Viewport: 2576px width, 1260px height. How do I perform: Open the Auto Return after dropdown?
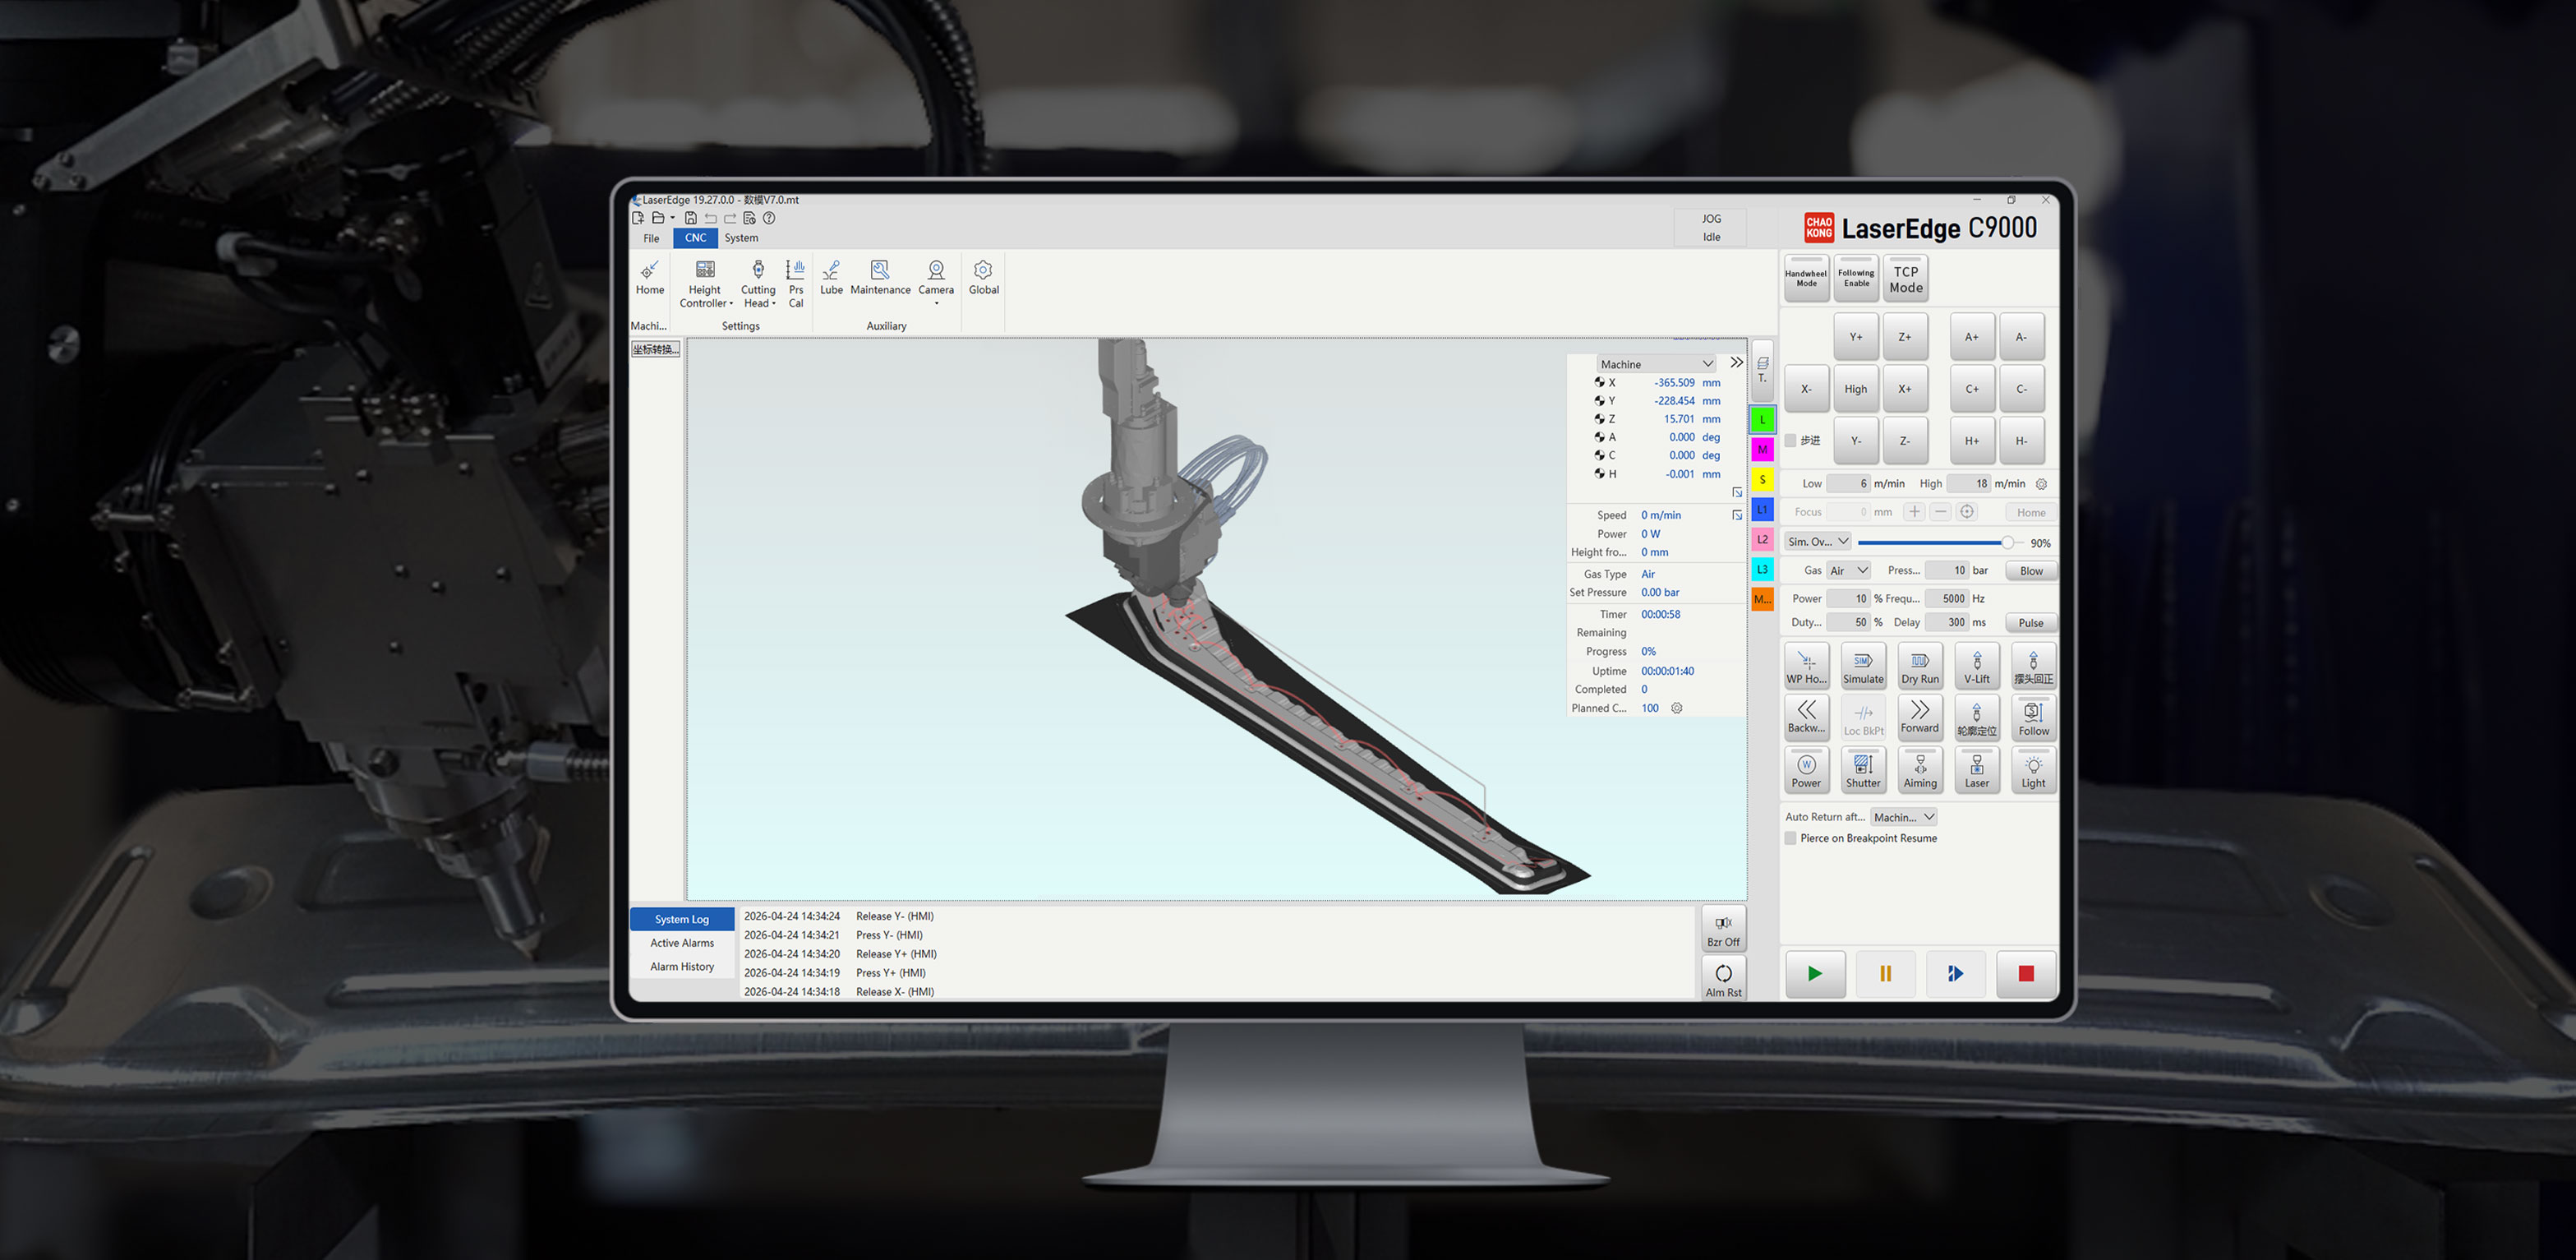[x=1904, y=817]
